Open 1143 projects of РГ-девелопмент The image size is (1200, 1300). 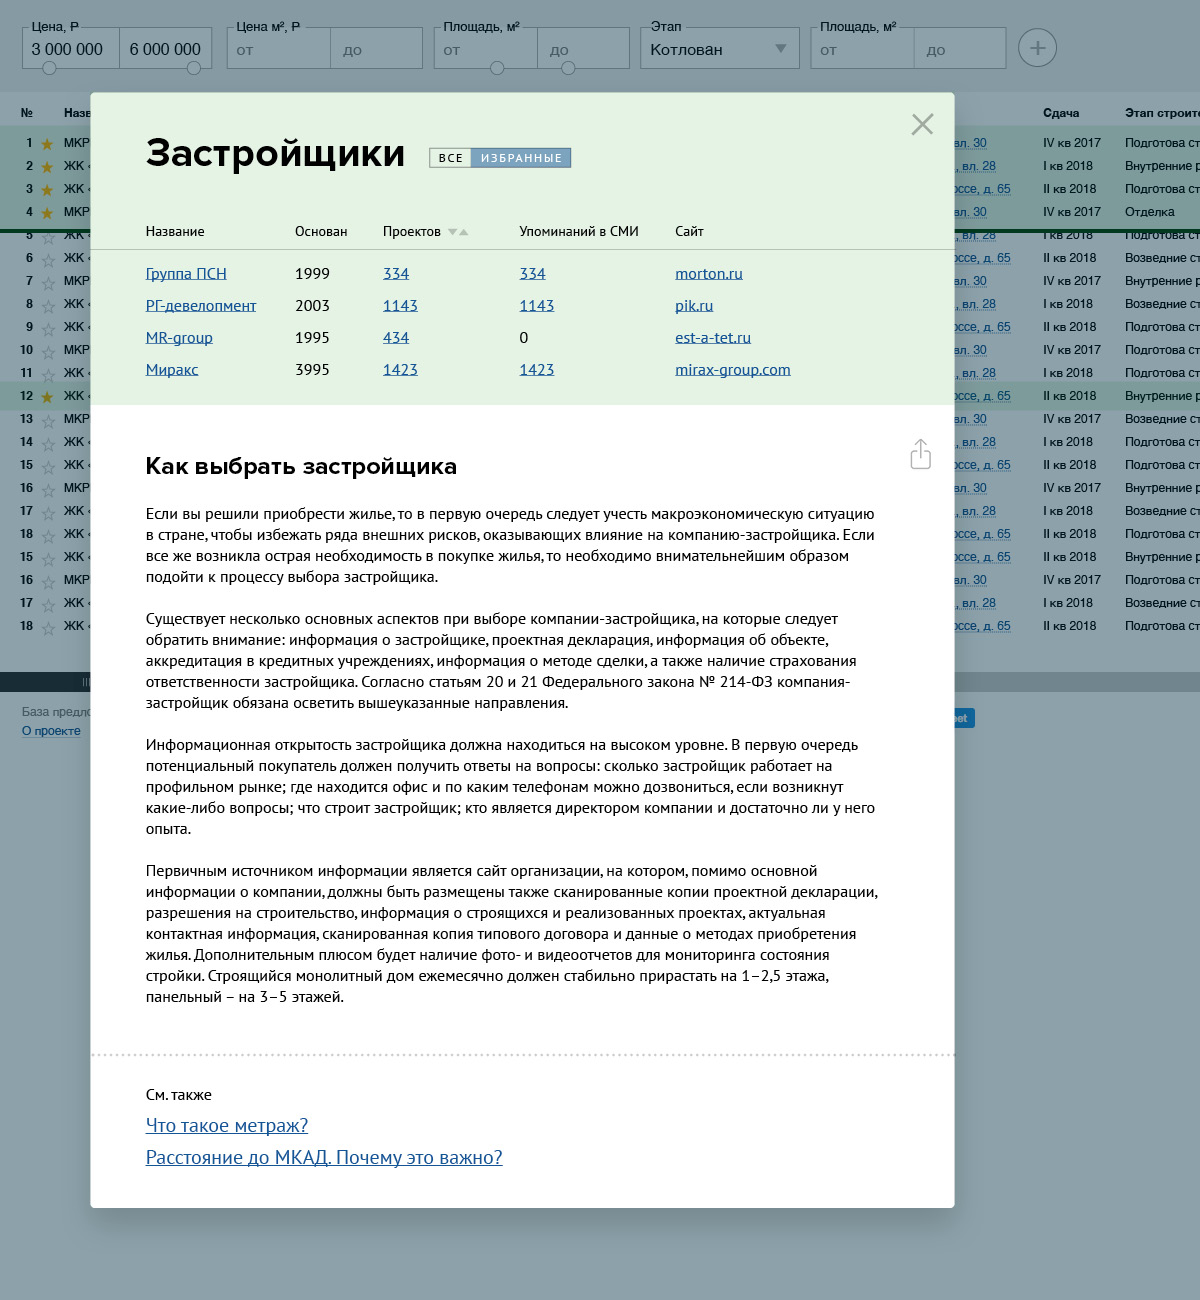[400, 306]
